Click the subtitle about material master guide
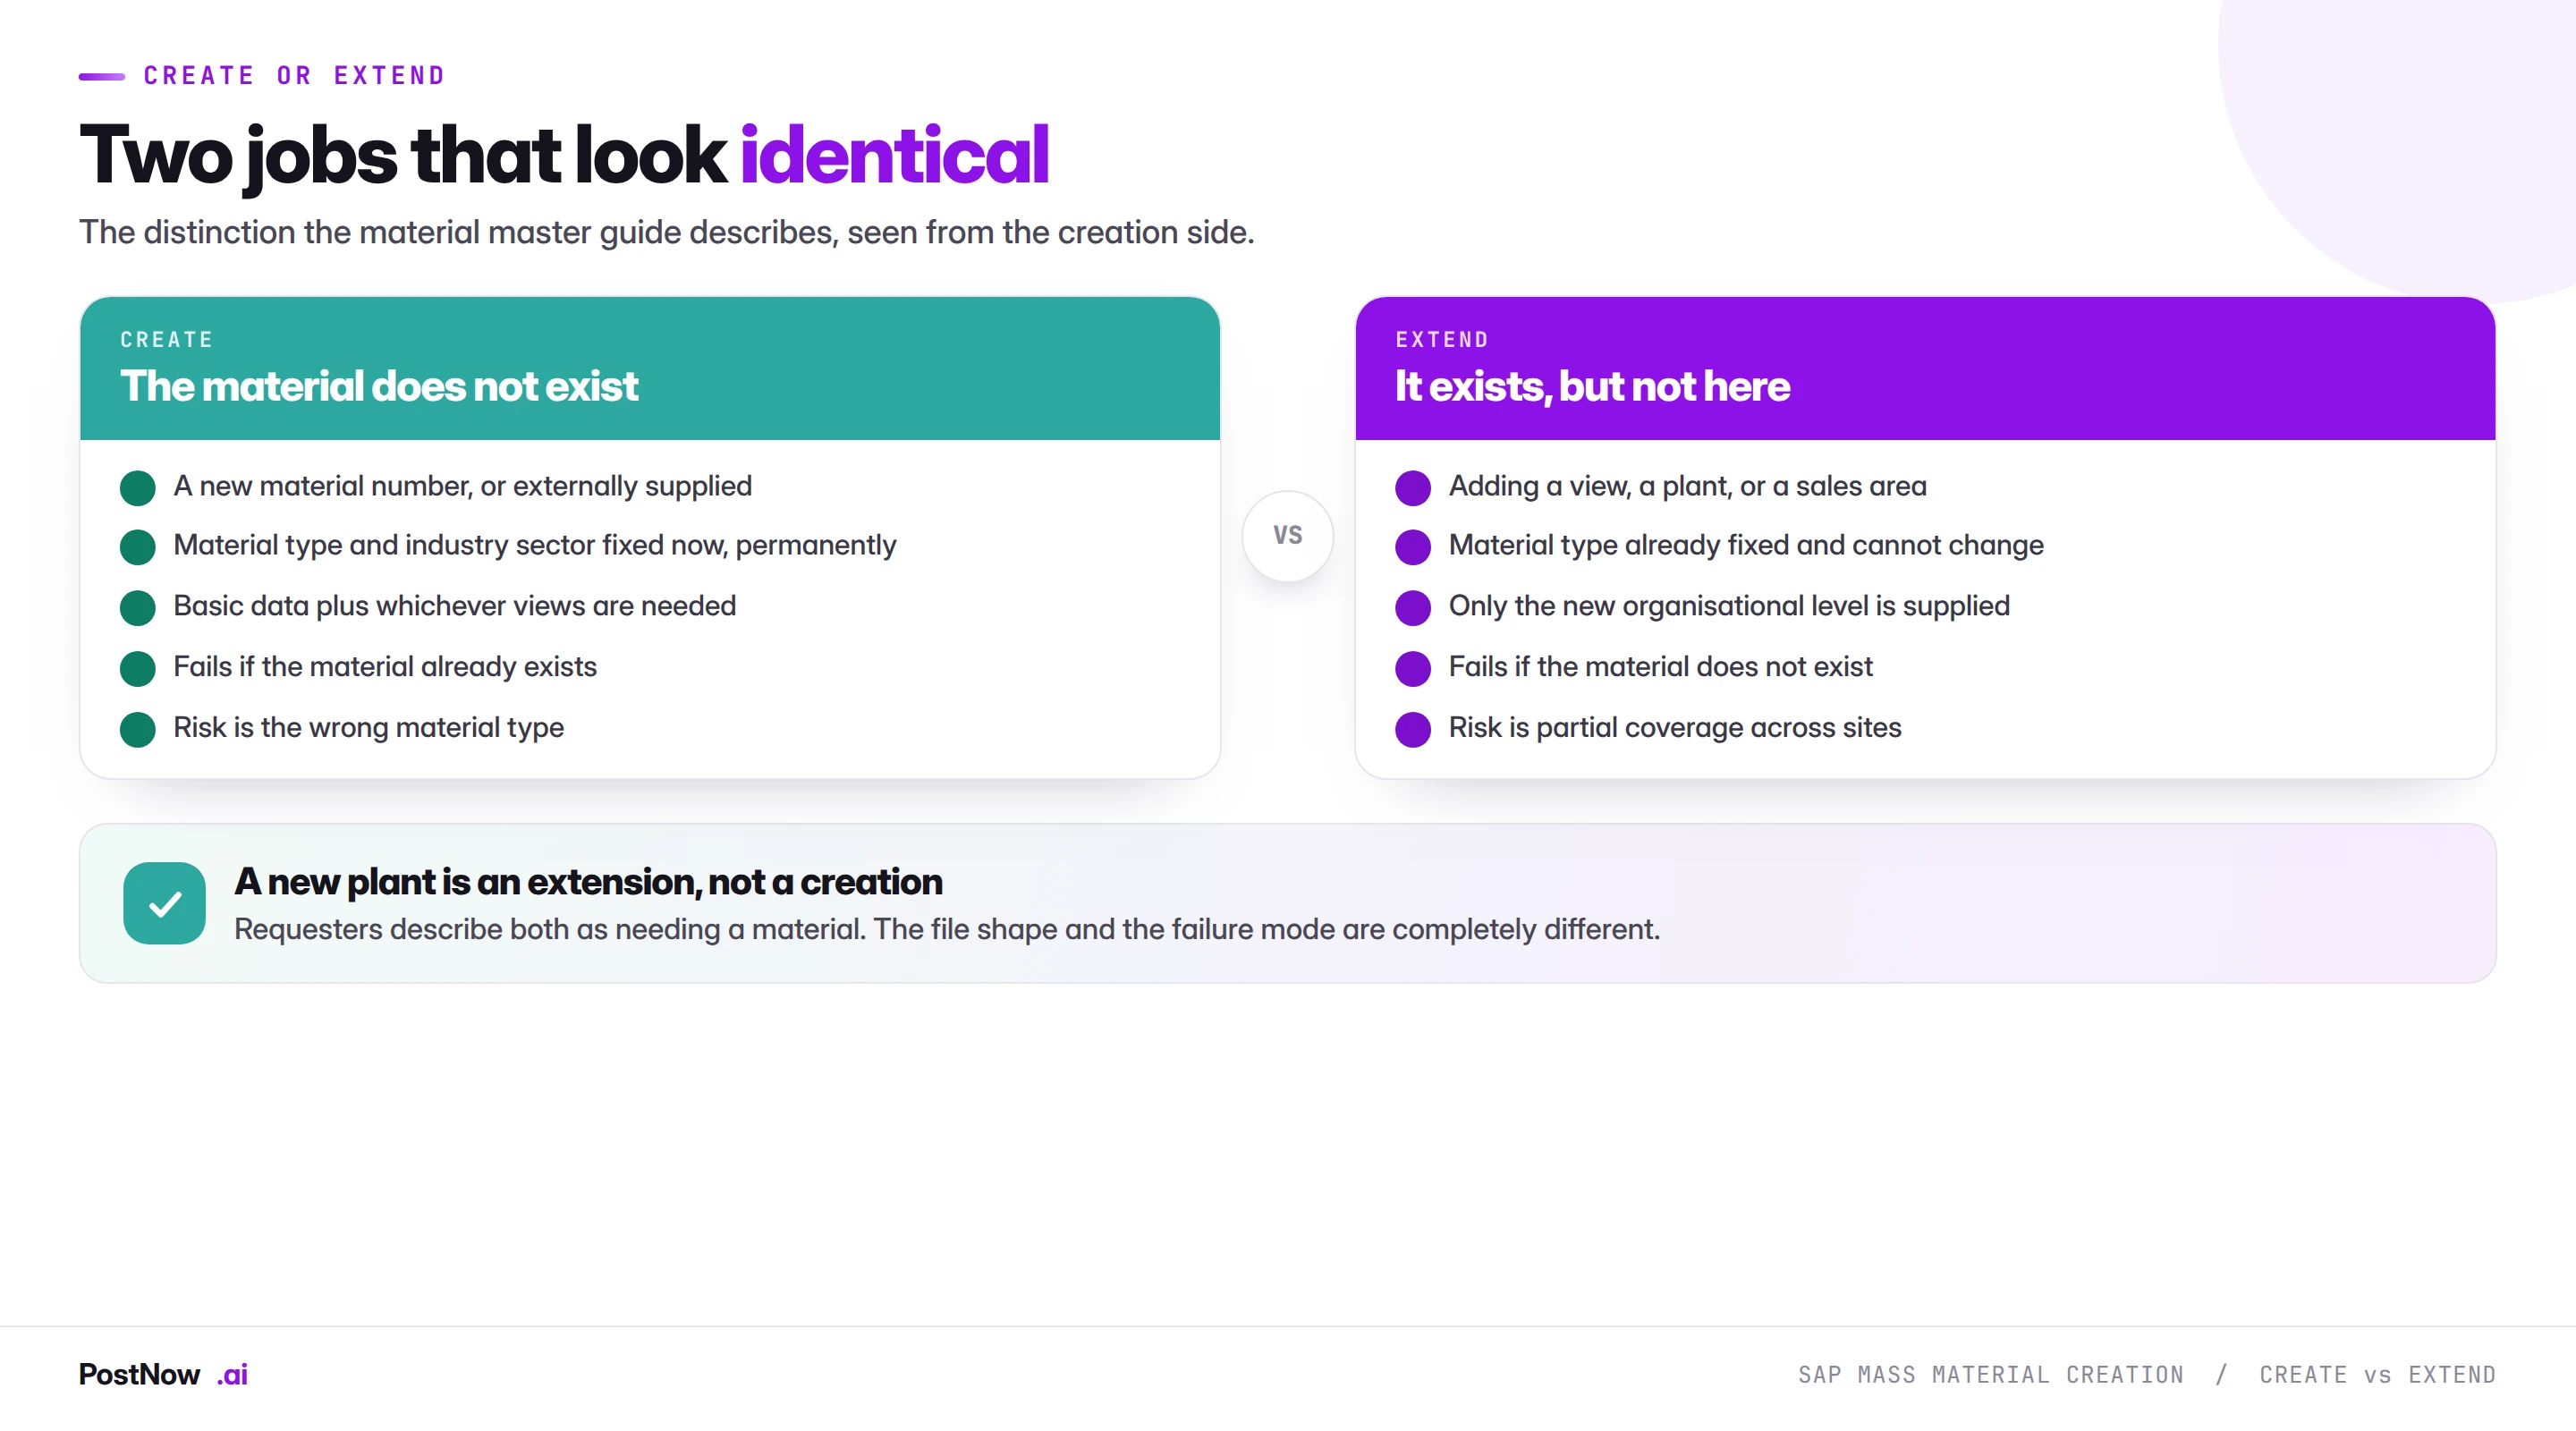 pos(666,232)
